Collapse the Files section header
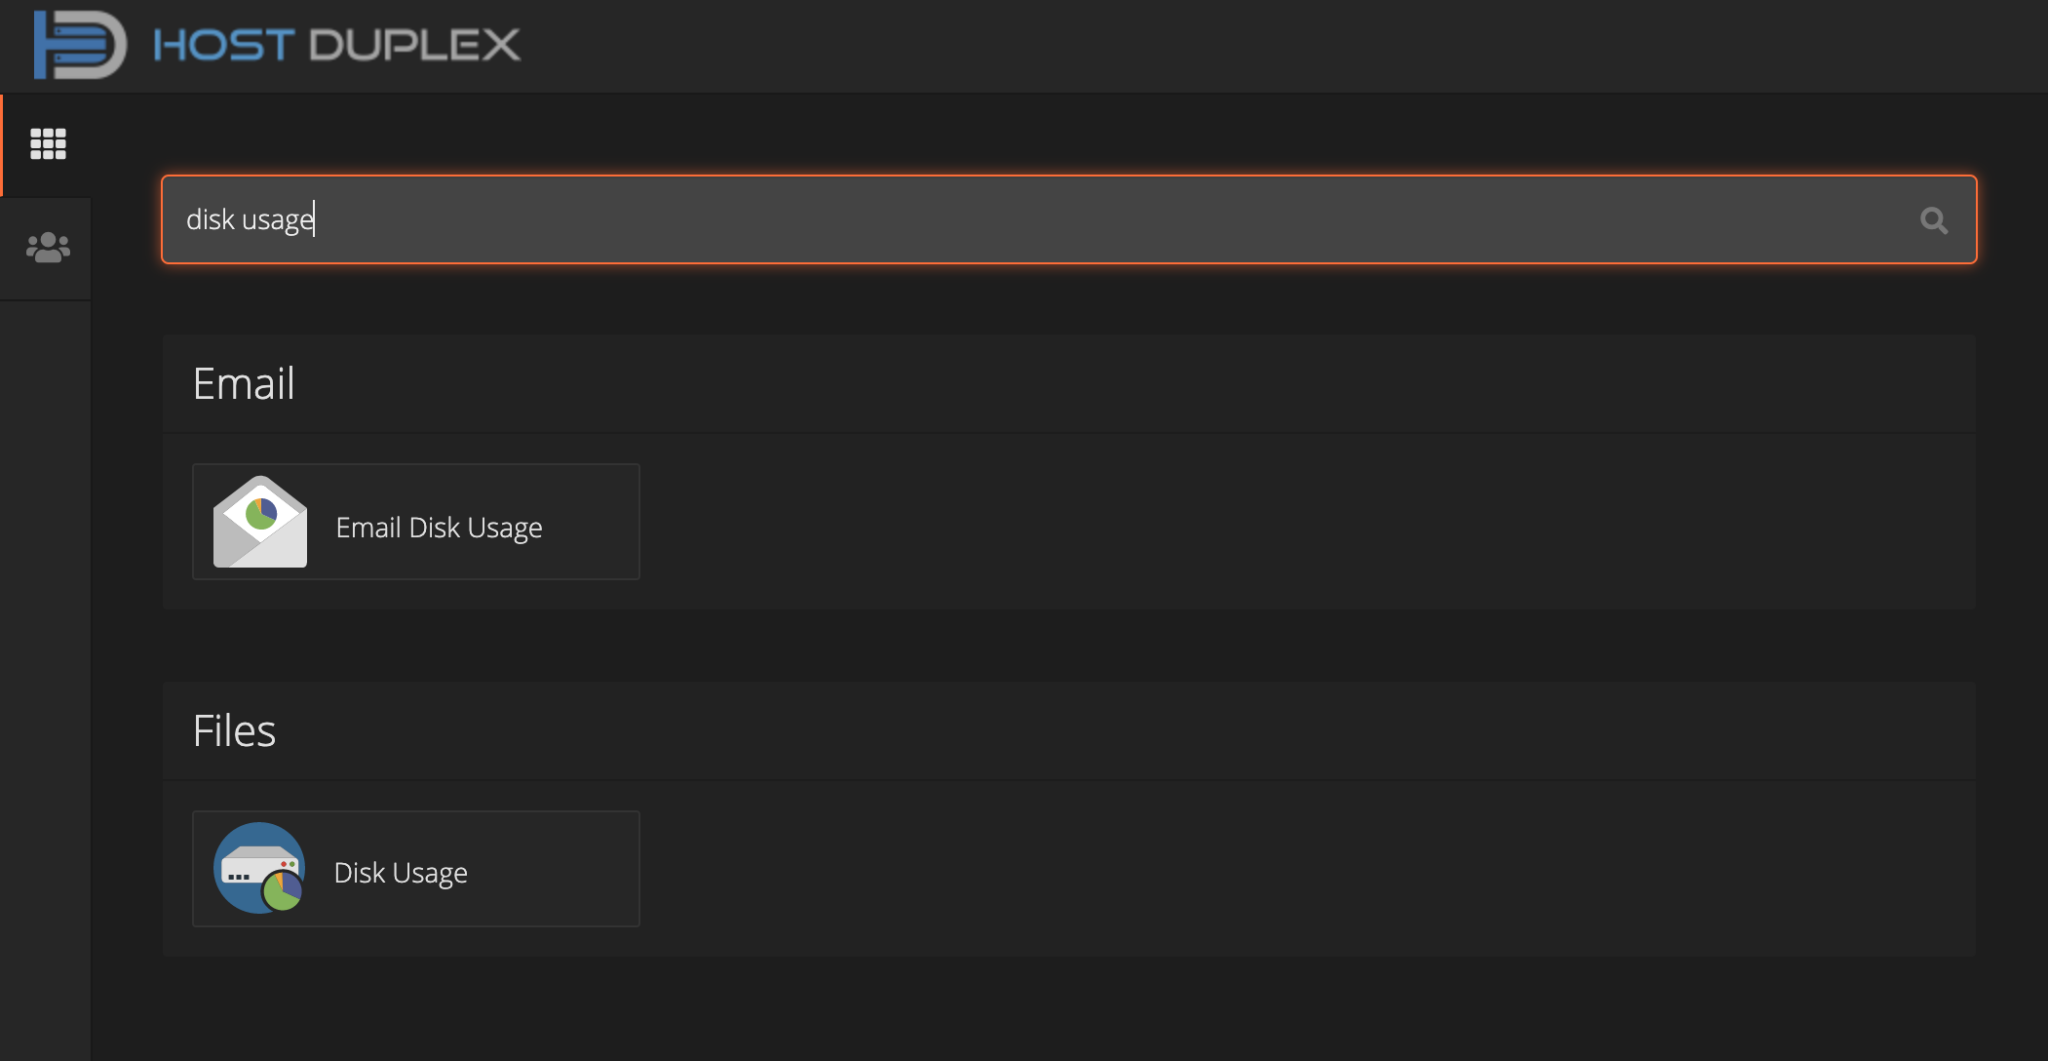Image resolution: width=2048 pixels, height=1061 pixels. (x=1069, y=730)
